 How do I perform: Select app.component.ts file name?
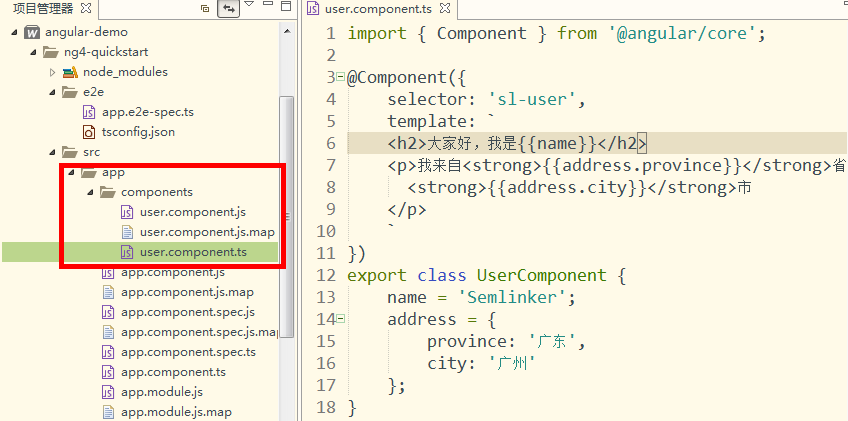click(173, 372)
